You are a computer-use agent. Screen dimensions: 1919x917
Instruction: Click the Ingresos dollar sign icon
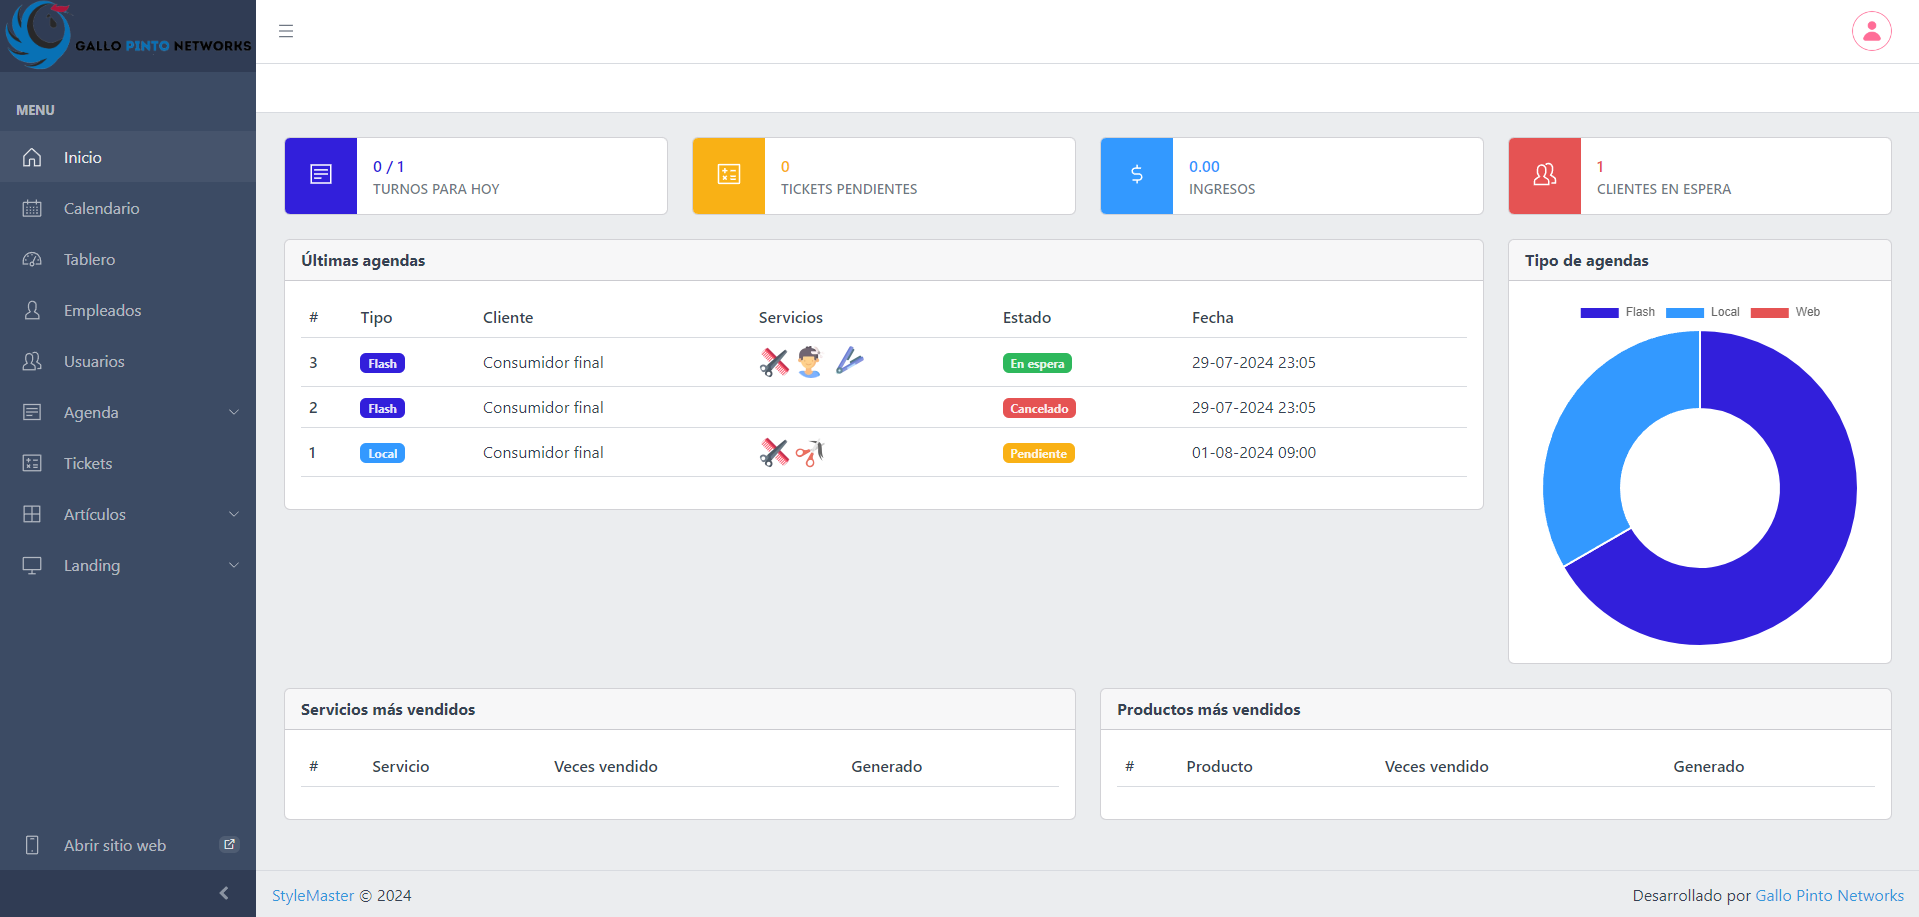click(x=1137, y=175)
